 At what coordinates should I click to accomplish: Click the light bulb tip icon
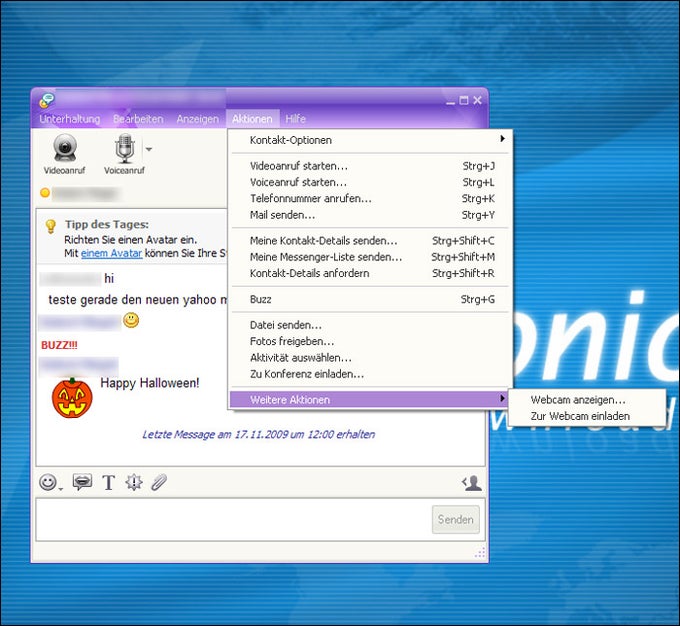tap(51, 226)
